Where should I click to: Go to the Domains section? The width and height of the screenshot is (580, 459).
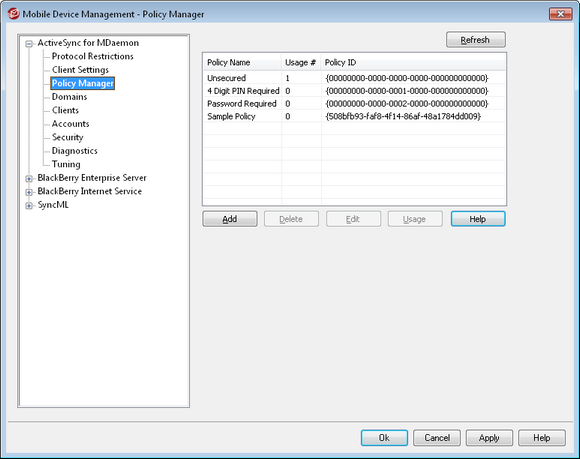pyautogui.click(x=70, y=97)
